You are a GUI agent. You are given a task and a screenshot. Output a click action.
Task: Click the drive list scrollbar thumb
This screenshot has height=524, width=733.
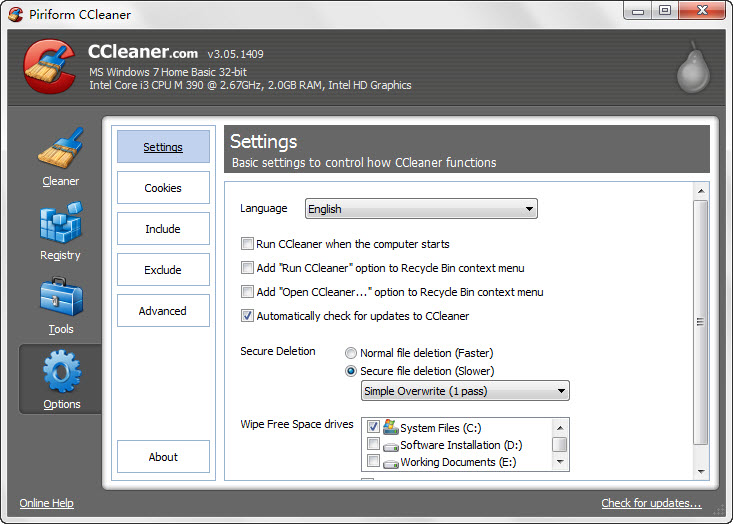pyautogui.click(x=560, y=444)
